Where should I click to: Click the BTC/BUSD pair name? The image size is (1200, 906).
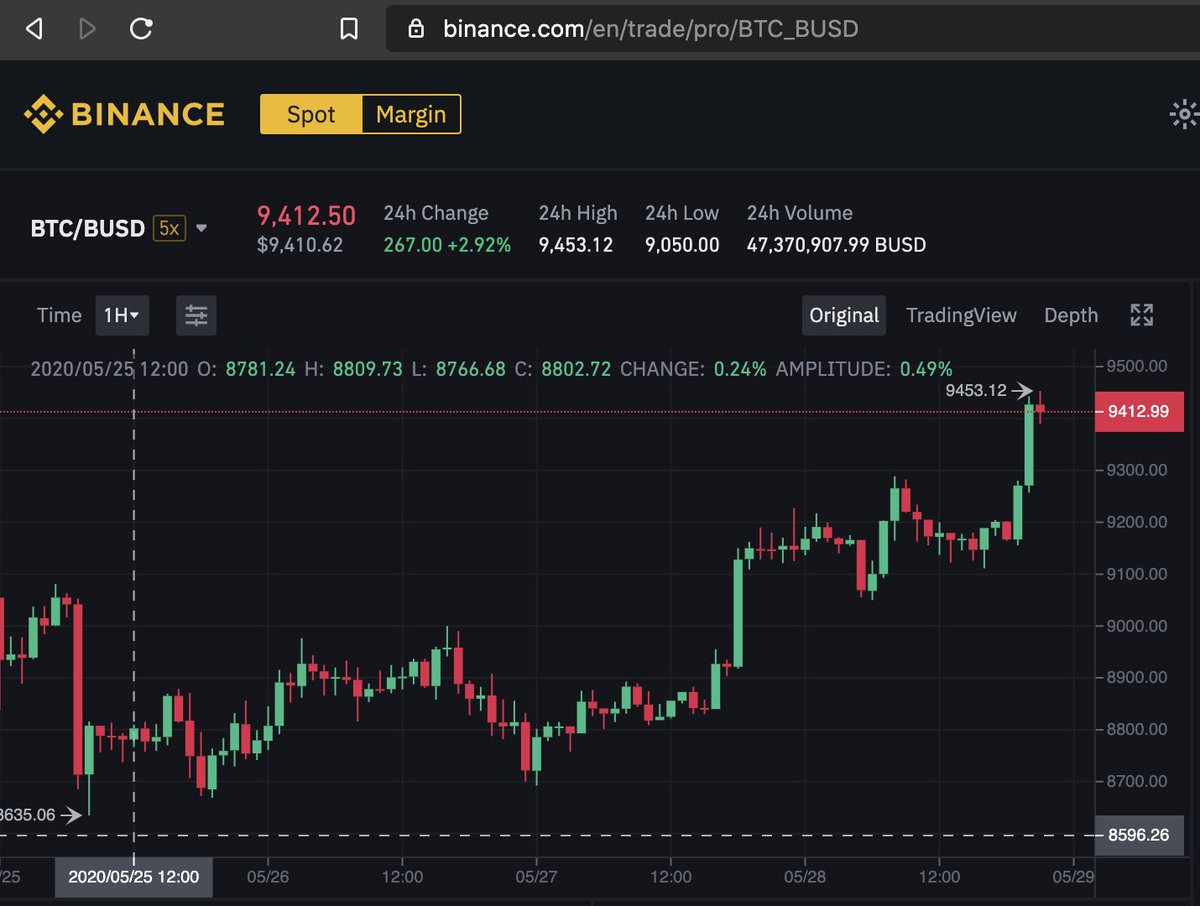tap(88, 228)
